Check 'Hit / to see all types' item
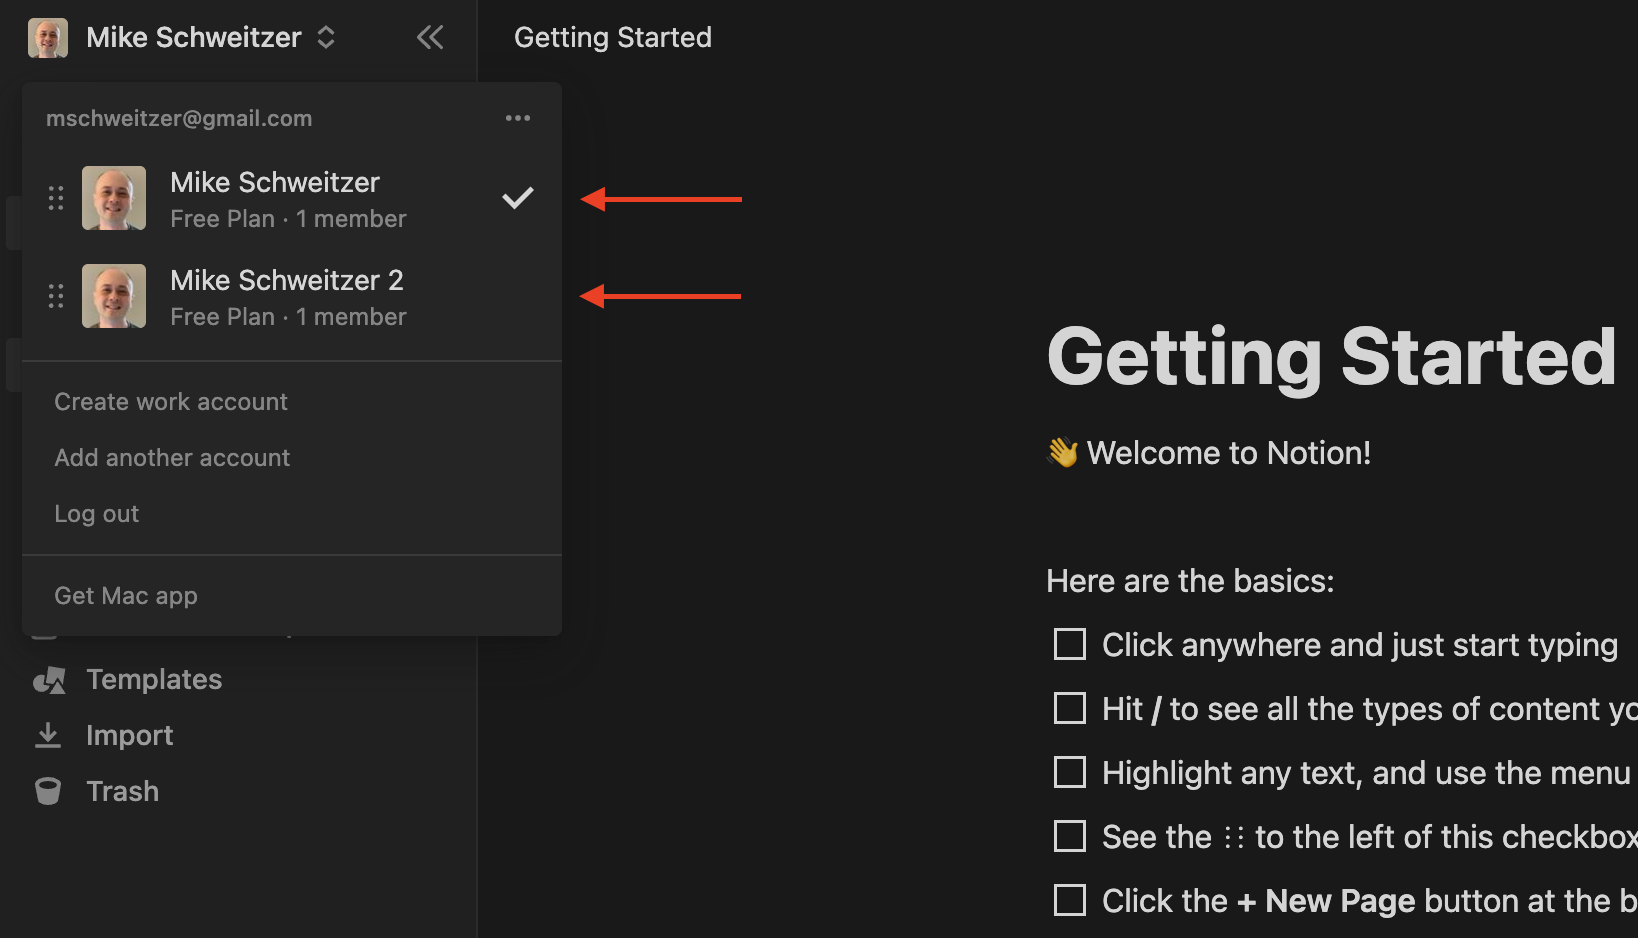 [1070, 708]
